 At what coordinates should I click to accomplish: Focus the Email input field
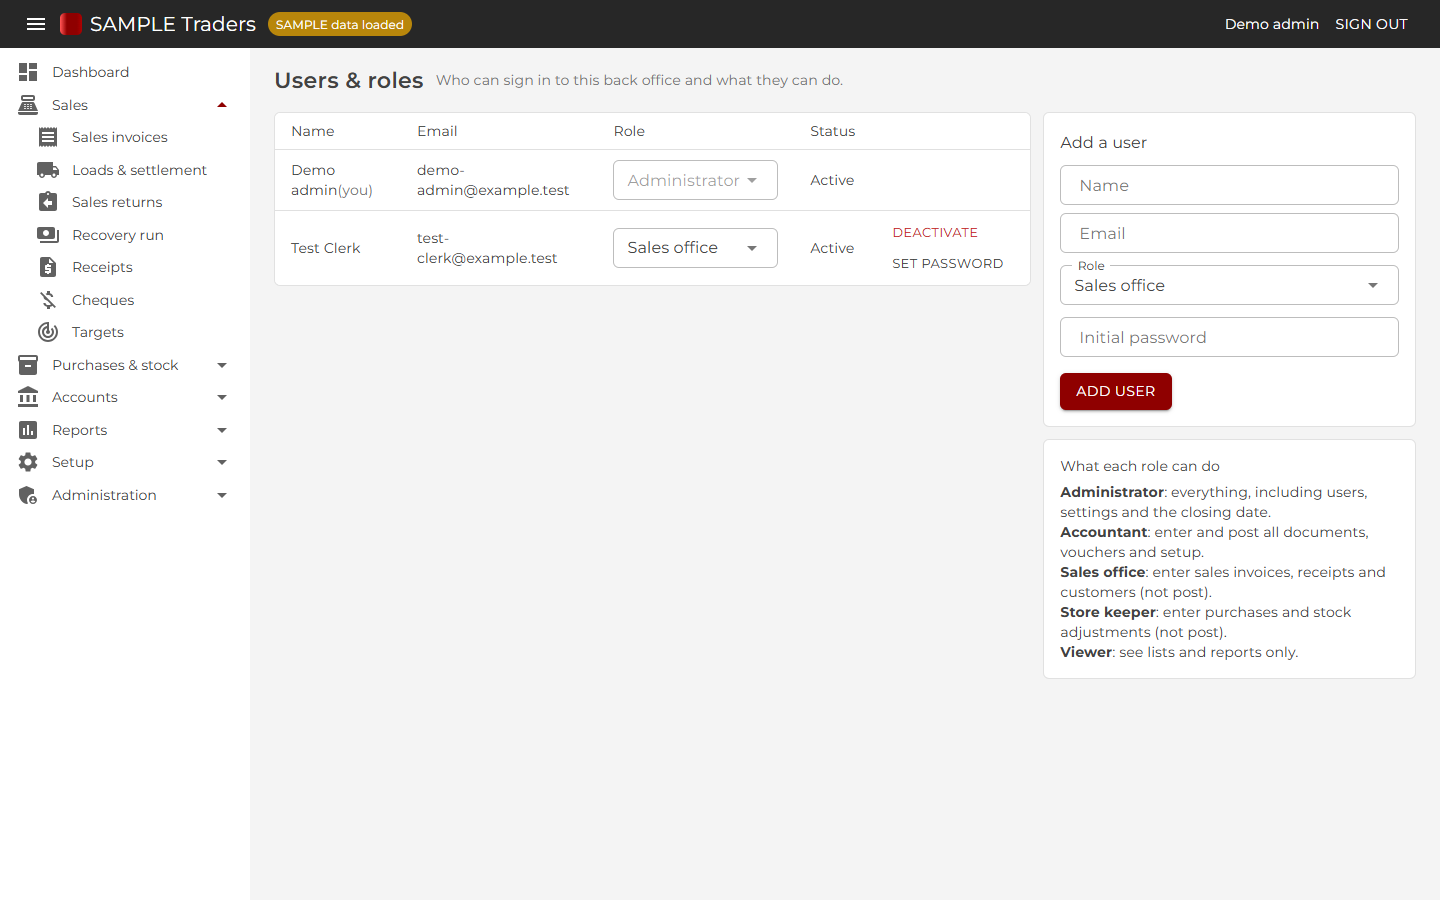coord(1229,233)
